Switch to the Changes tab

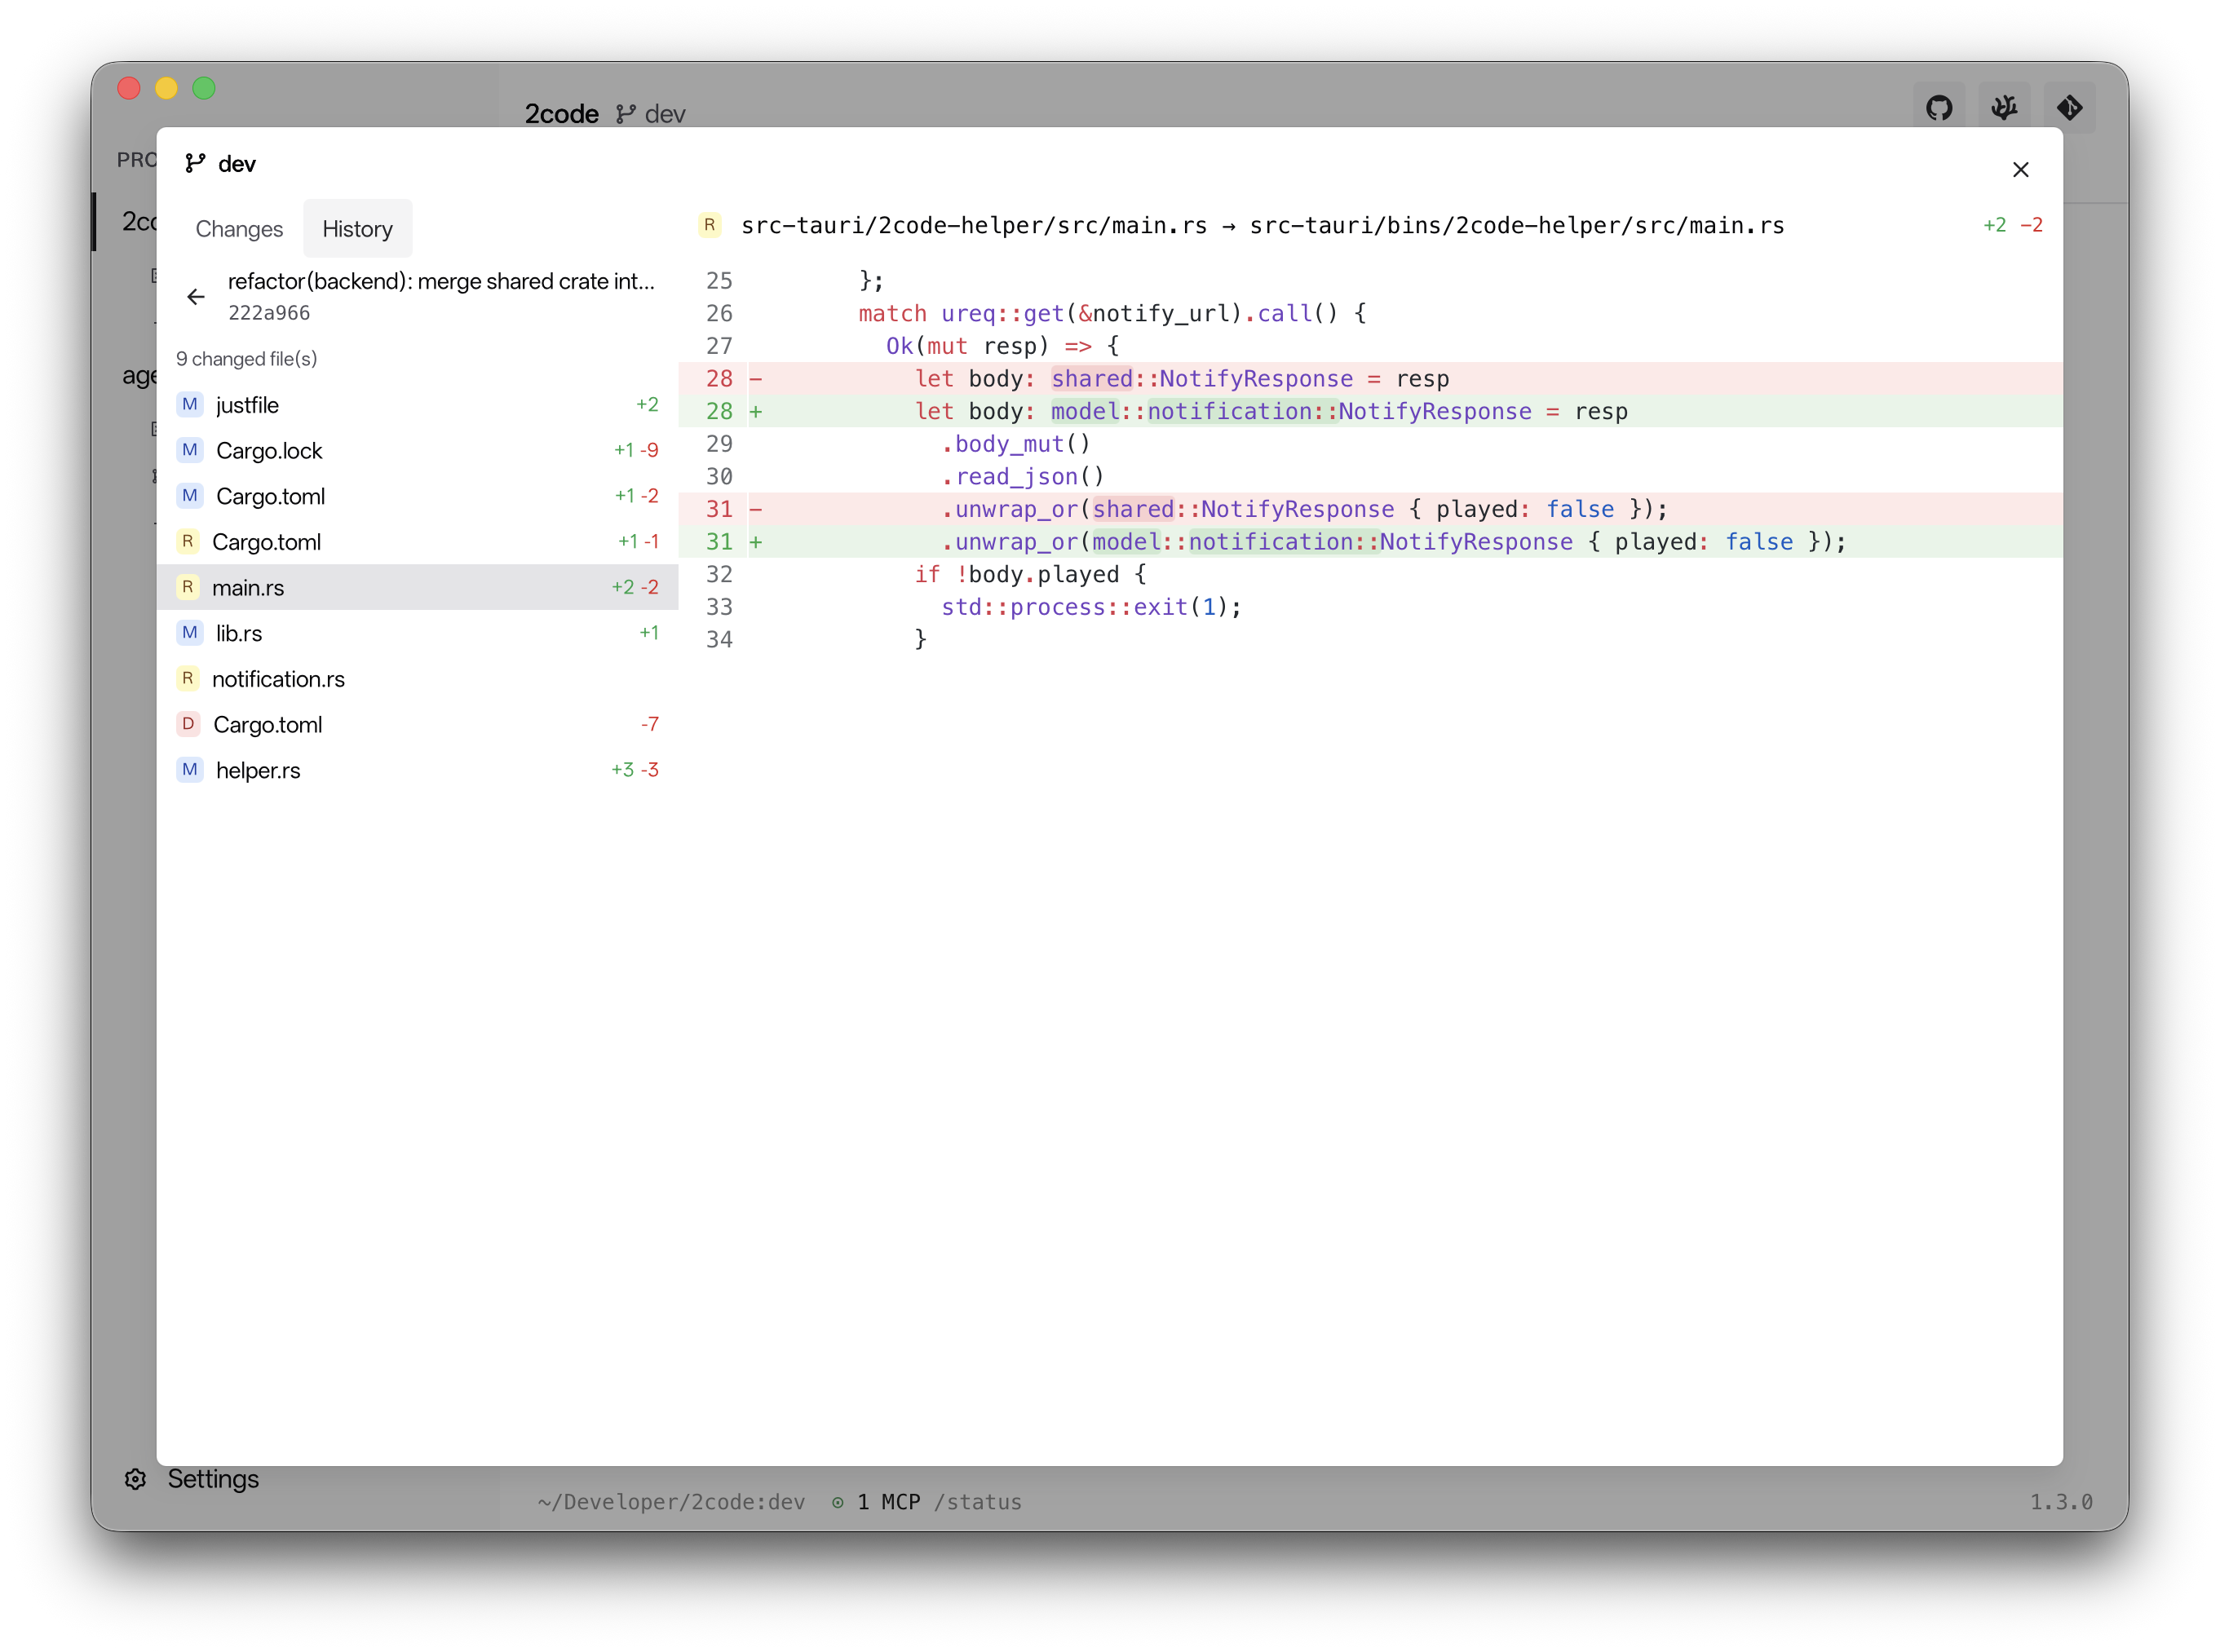(x=239, y=228)
